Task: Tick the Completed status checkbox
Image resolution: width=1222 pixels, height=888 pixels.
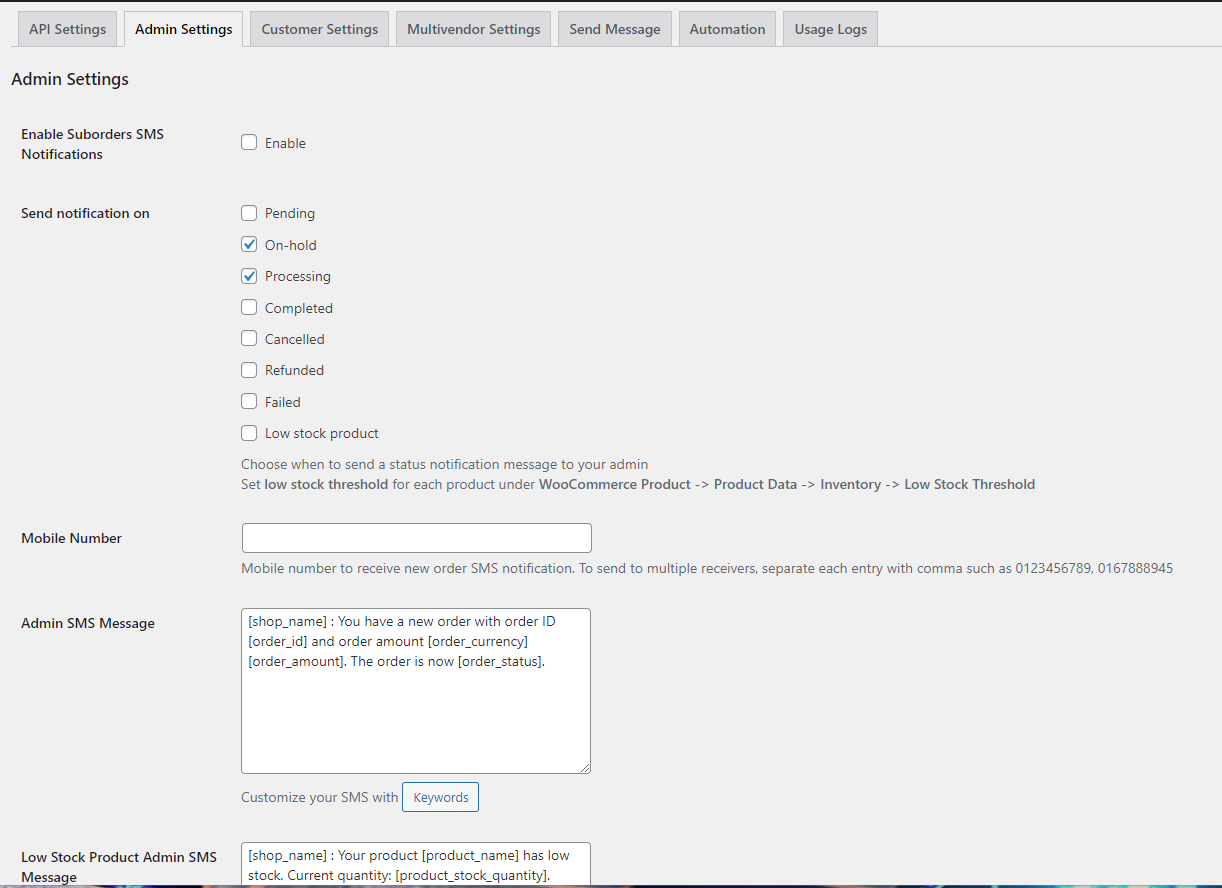Action: pos(249,308)
